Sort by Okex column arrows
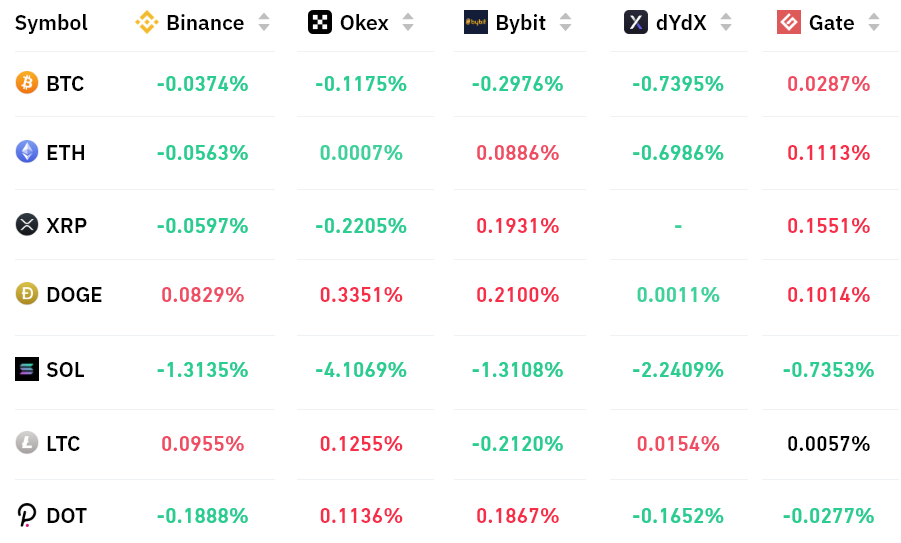 point(407,22)
